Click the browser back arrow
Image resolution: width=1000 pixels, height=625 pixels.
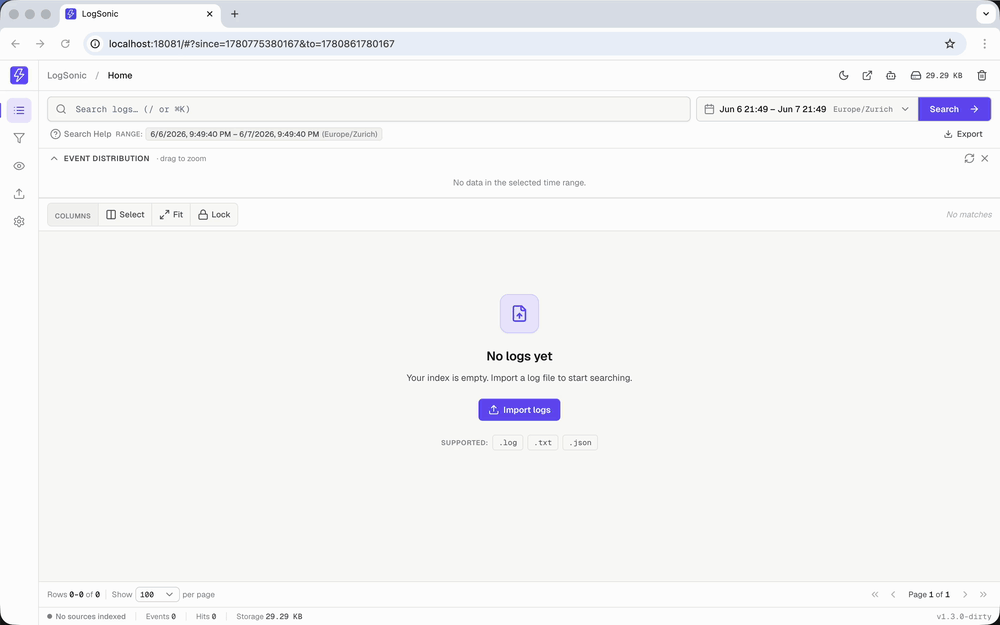[15, 44]
